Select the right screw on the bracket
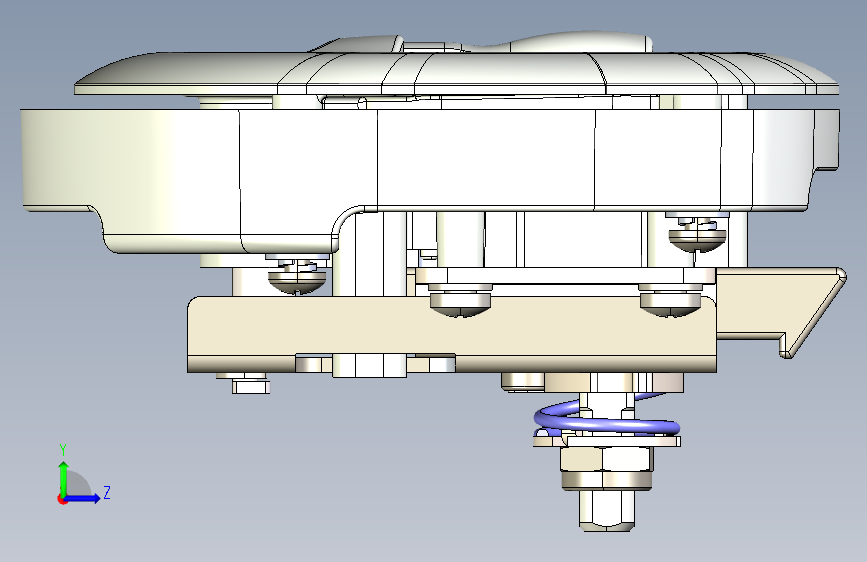 [671, 301]
